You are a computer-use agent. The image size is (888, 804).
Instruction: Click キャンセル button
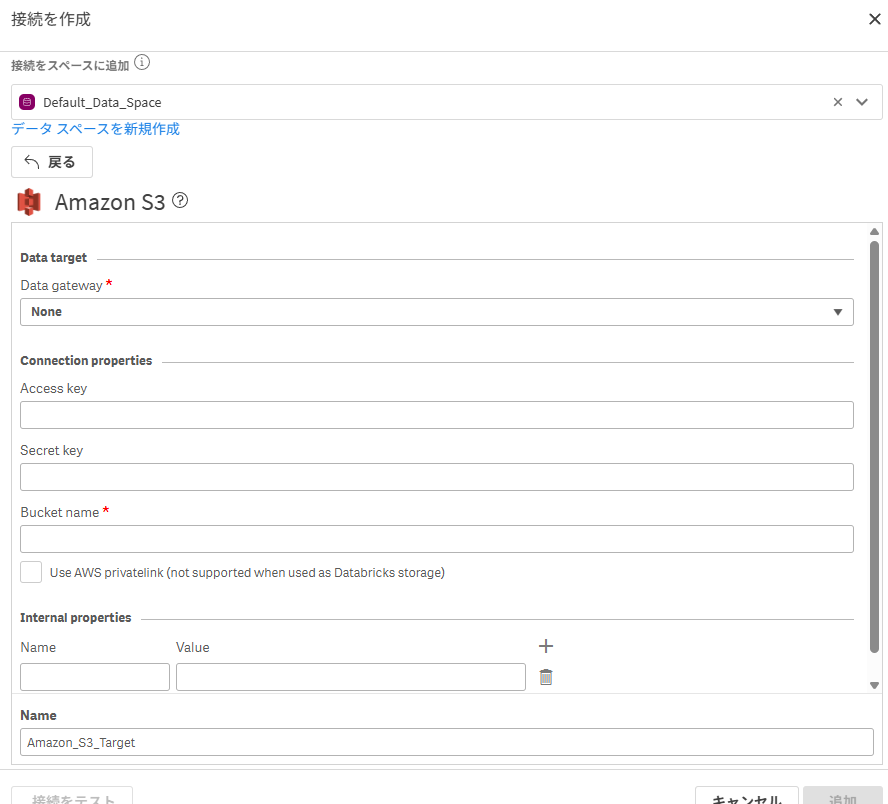click(x=746, y=795)
